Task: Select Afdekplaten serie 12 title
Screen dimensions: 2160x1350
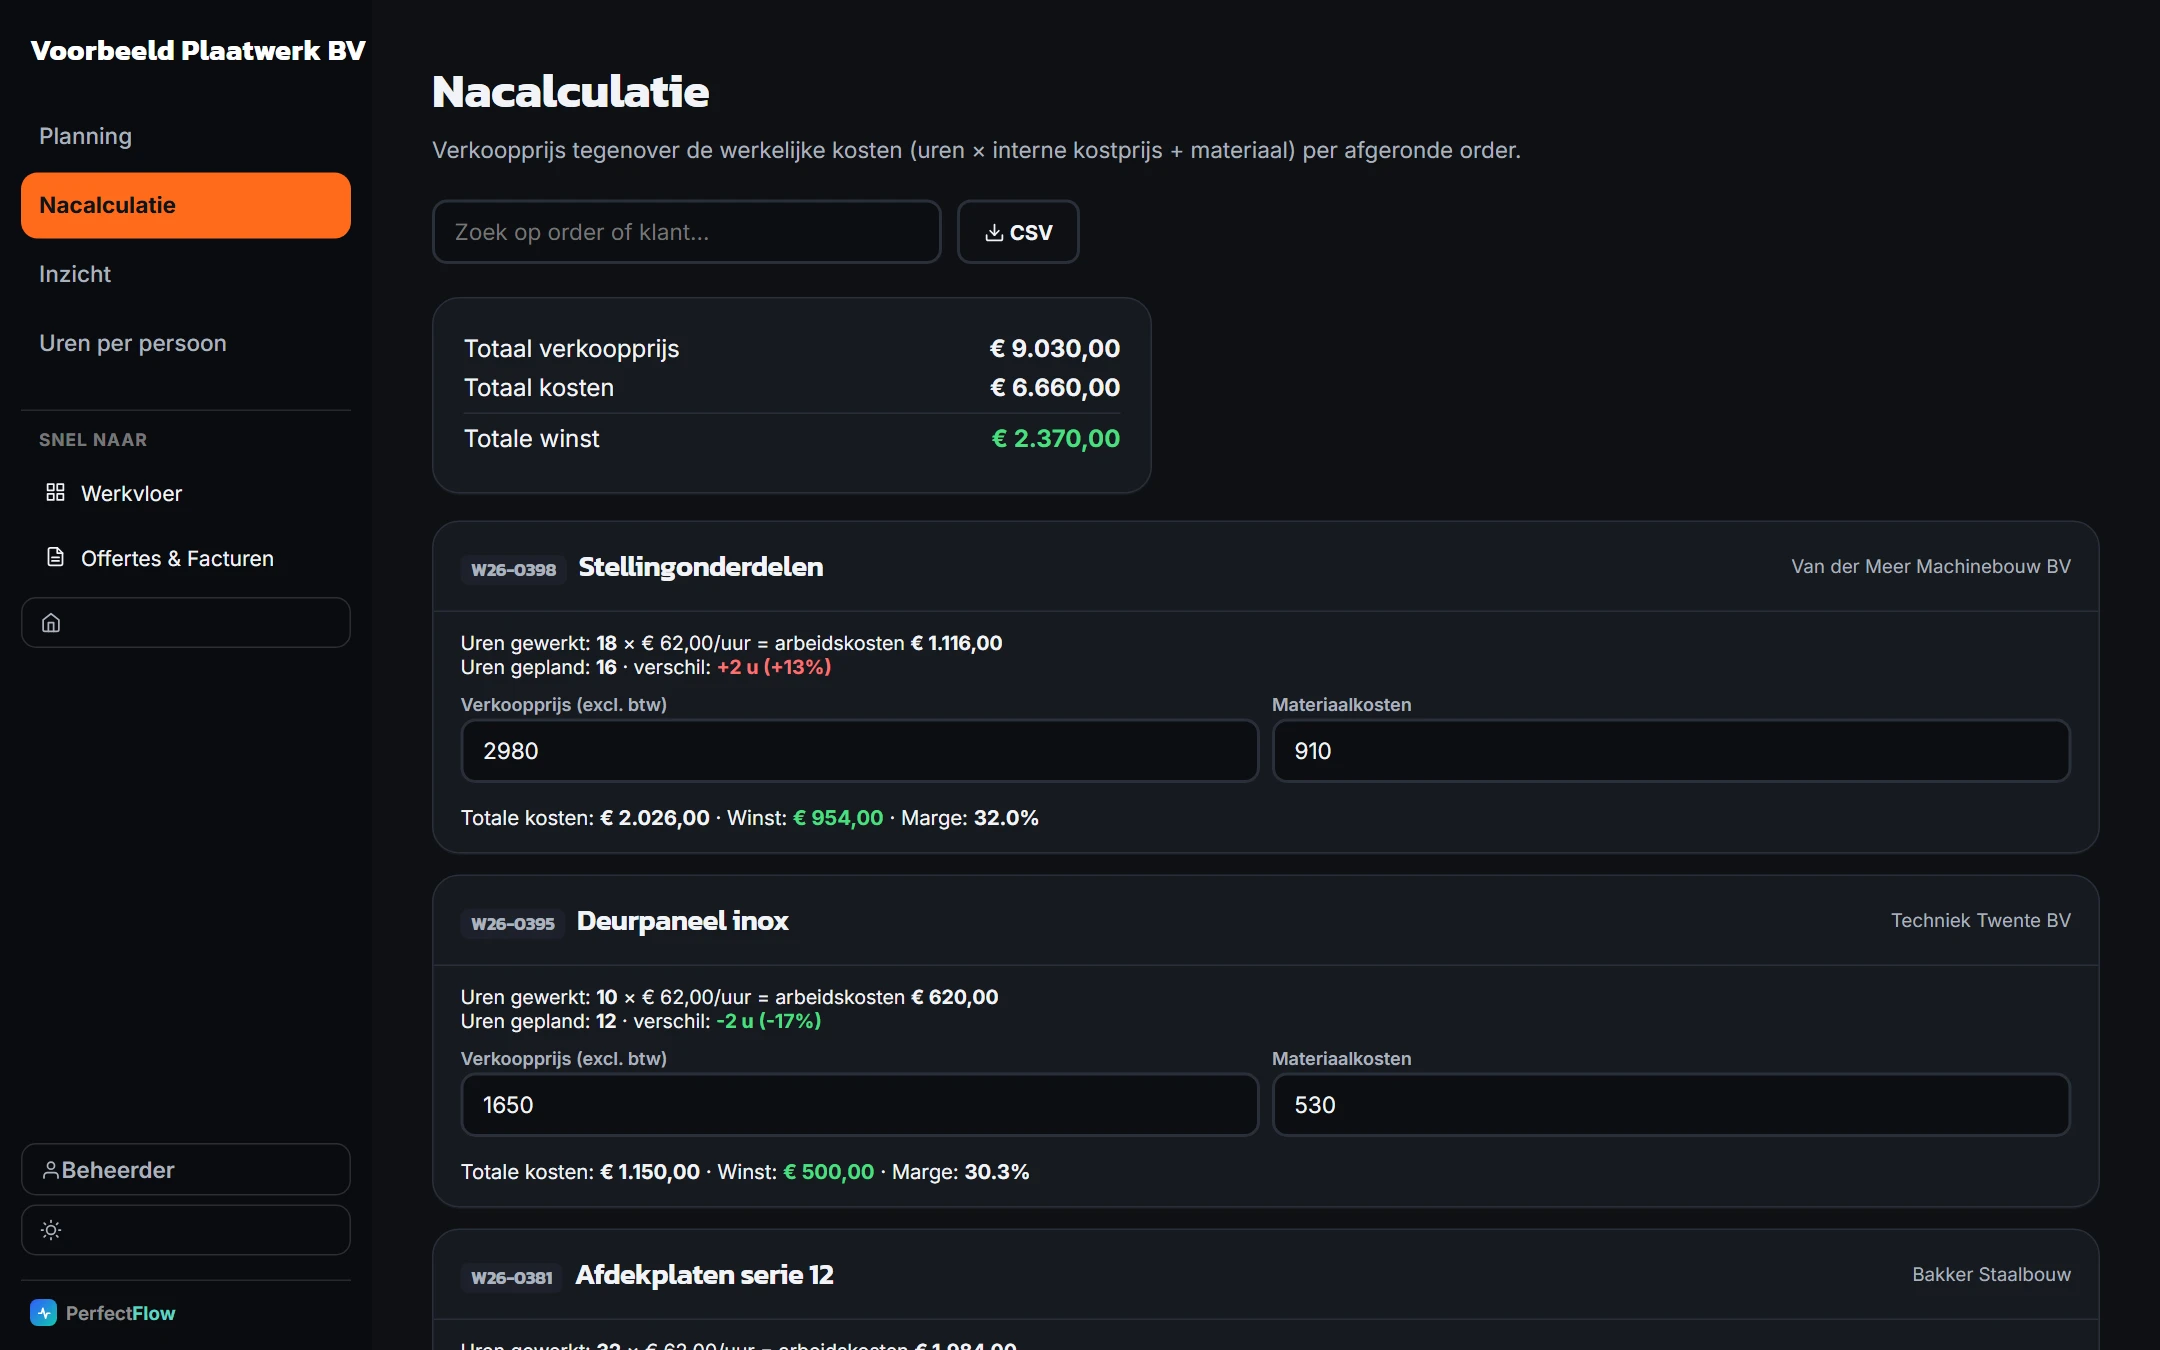Action: click(x=704, y=1275)
